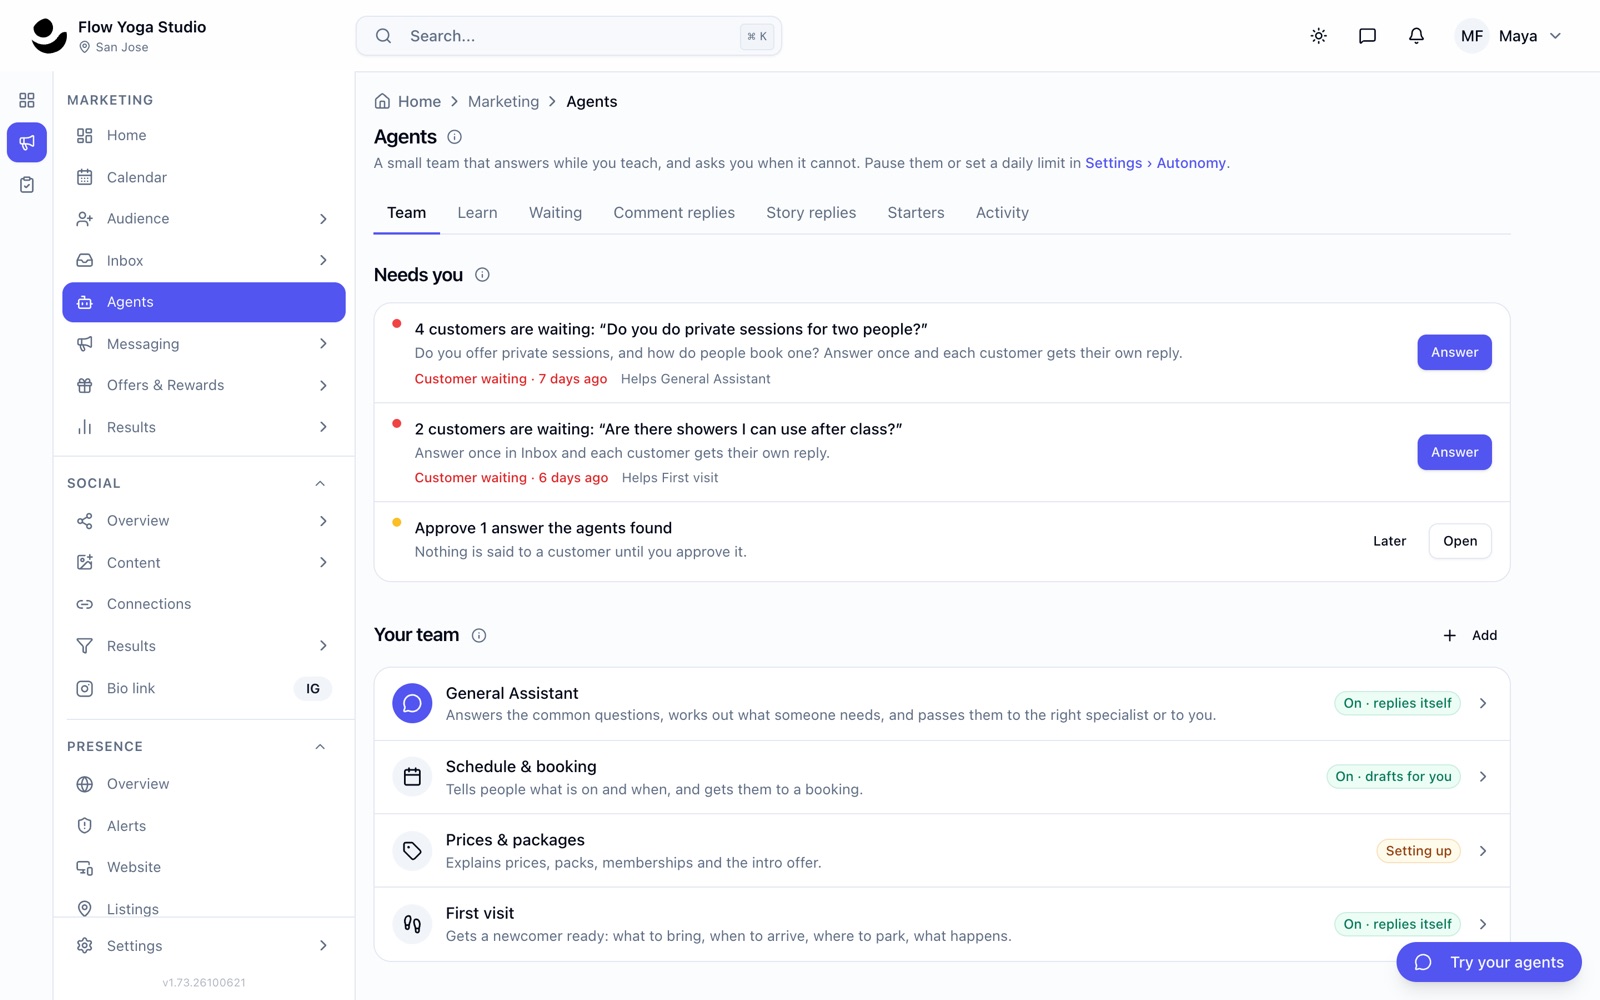Collapse the SOCIAL sidebar section
This screenshot has height=1000, width=1600.
click(x=320, y=484)
